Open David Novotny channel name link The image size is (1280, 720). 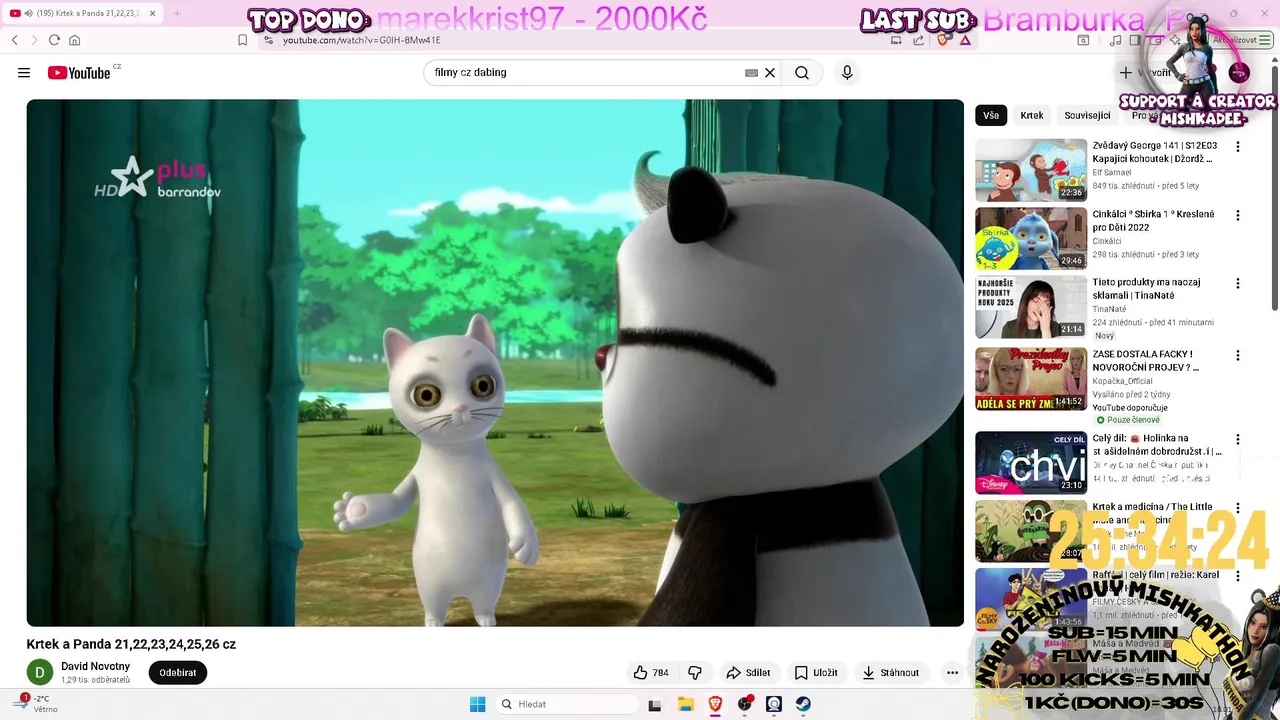pyautogui.click(x=96, y=667)
